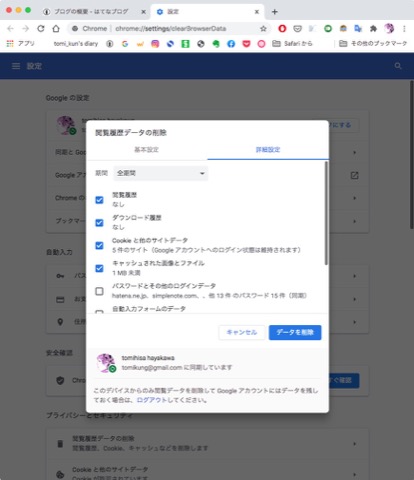Bookmark this page with the star icon
Screen dimensions: 414x480
(263, 29)
